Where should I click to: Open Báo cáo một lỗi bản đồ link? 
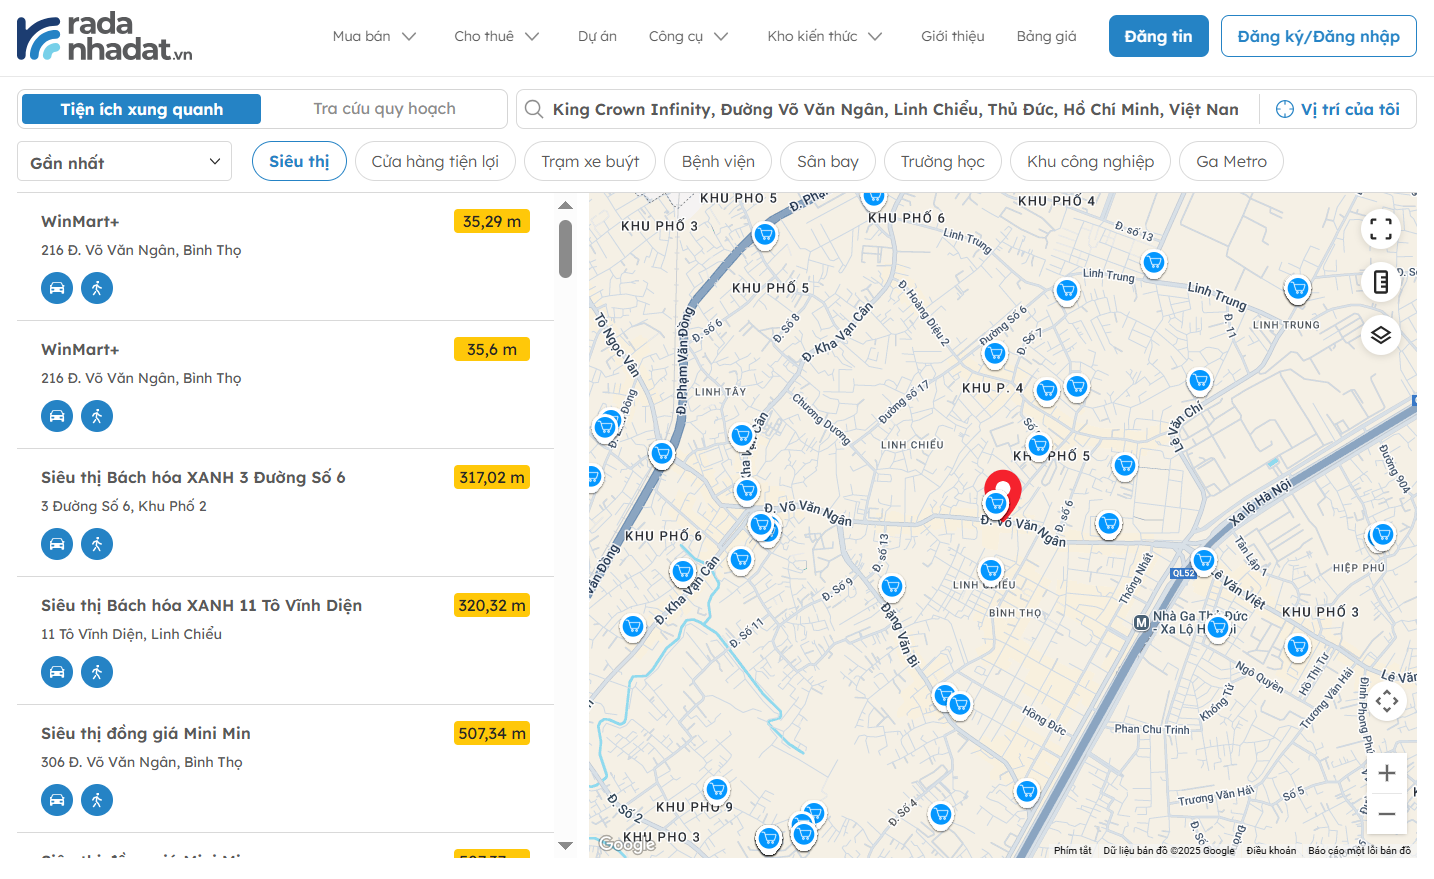pyautogui.click(x=1359, y=851)
